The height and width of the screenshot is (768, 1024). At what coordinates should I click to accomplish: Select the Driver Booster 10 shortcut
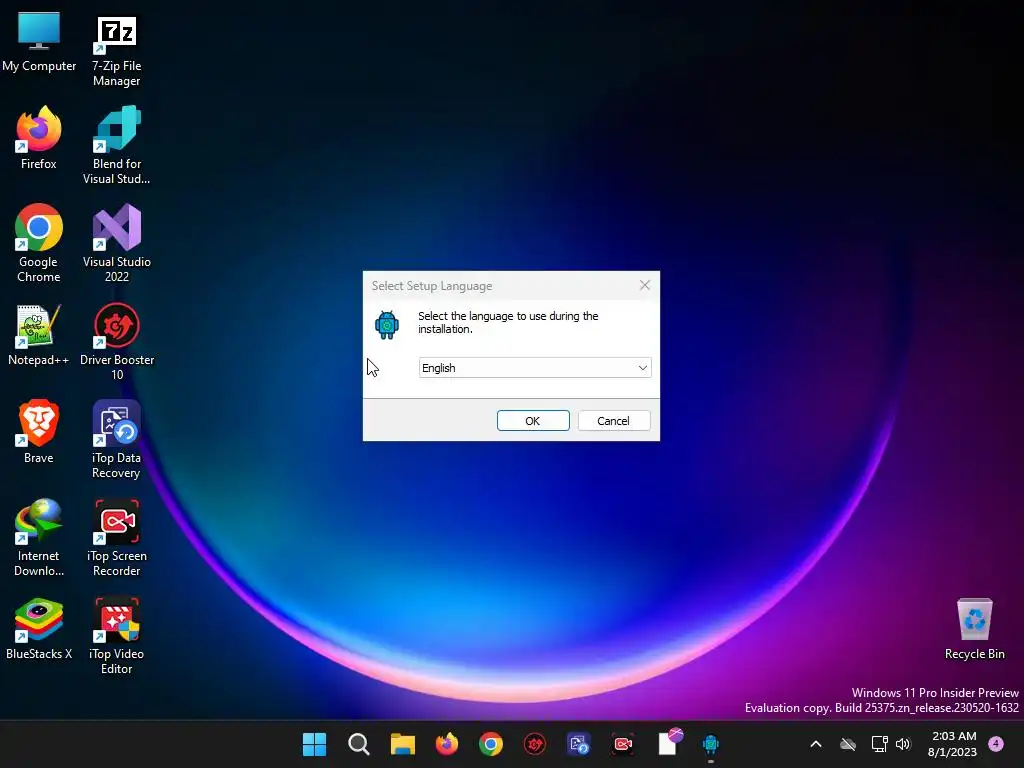coord(116,342)
